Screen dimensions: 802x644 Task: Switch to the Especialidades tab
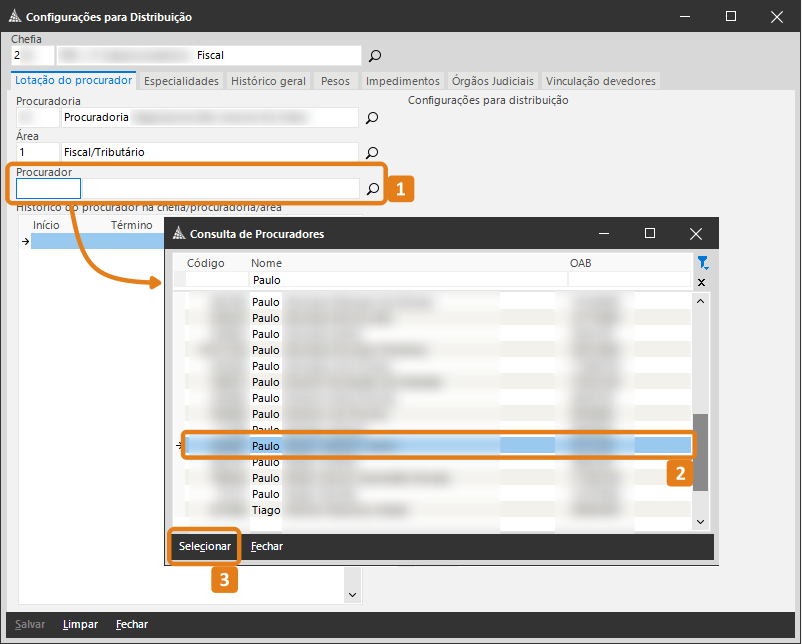[x=181, y=81]
